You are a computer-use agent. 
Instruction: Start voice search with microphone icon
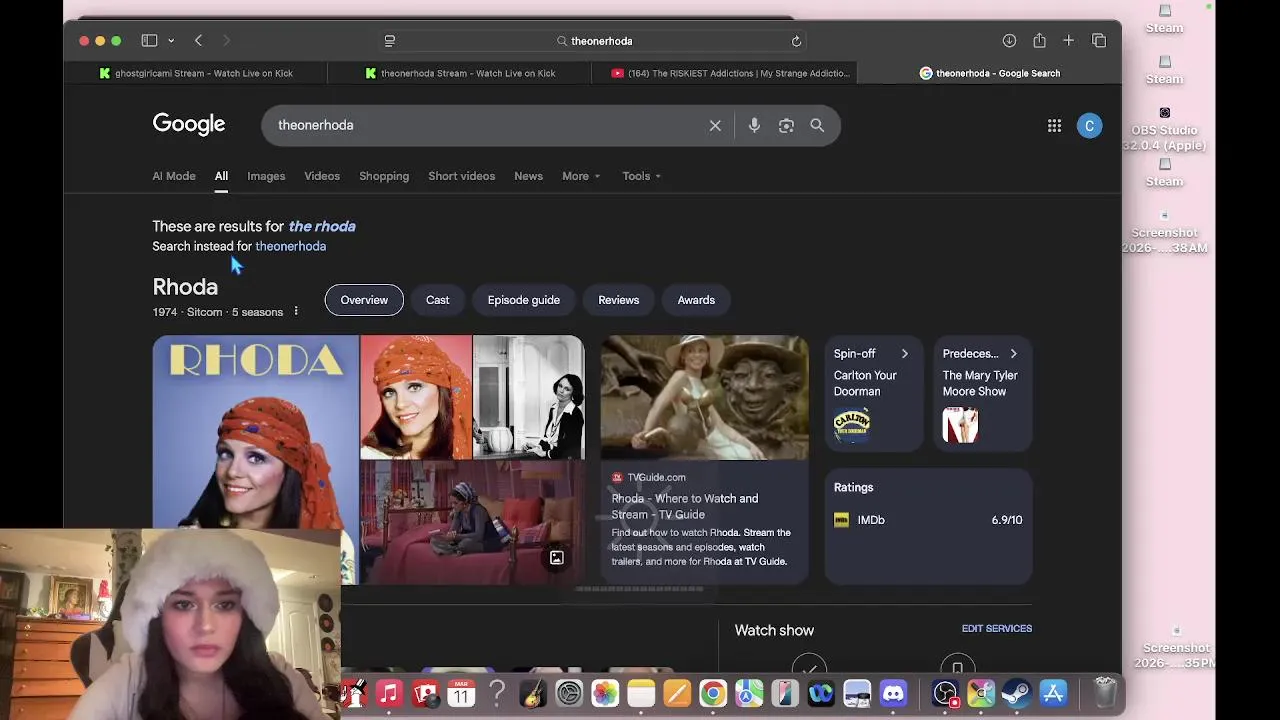pyautogui.click(x=754, y=125)
